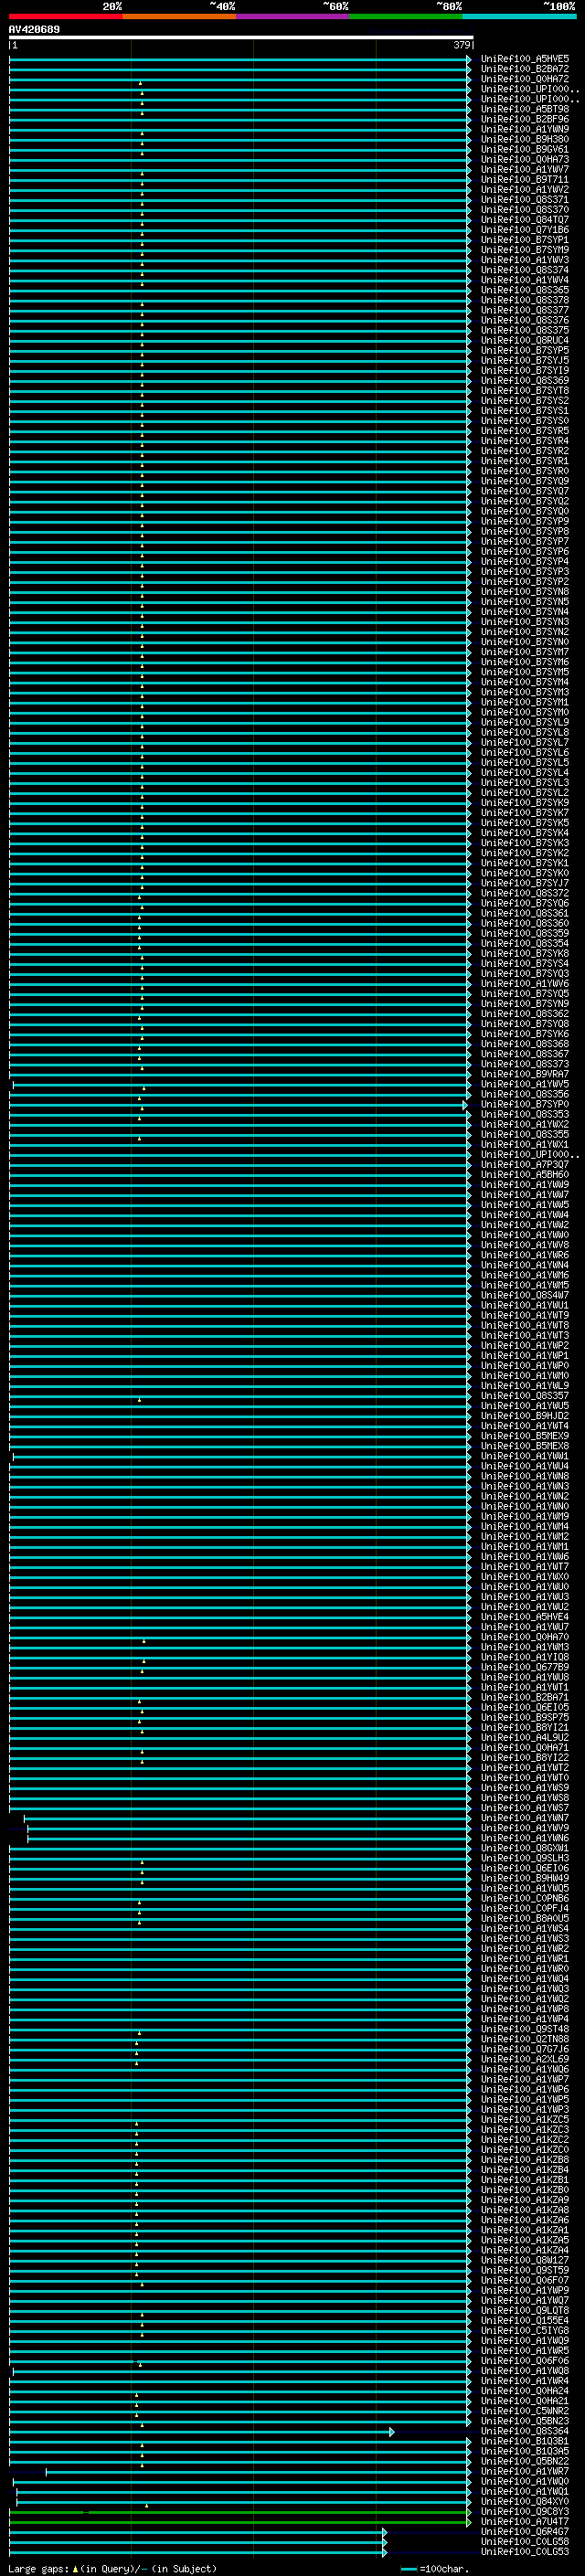Open short hit UniRef100_Q8S364
Viewport: 585px width, 2576px height.
(525, 2430)
